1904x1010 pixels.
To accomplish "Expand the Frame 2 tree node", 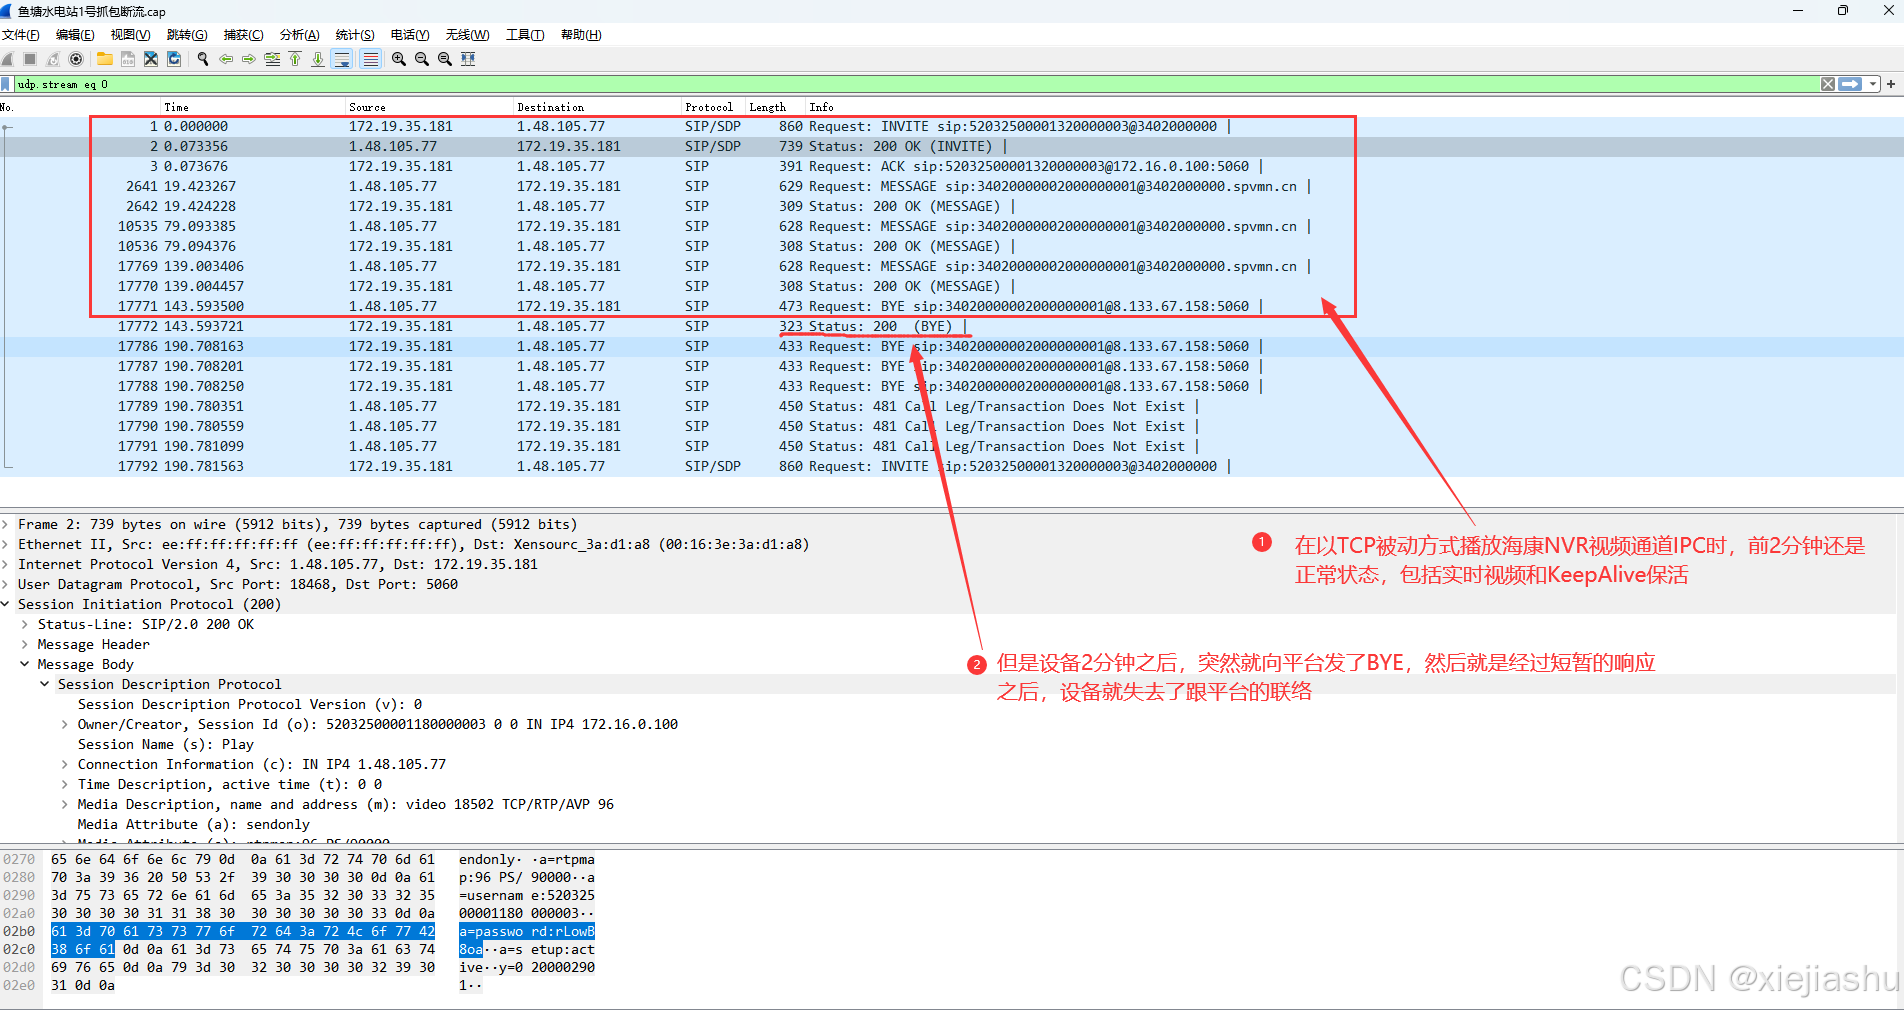I will click(x=6, y=524).
